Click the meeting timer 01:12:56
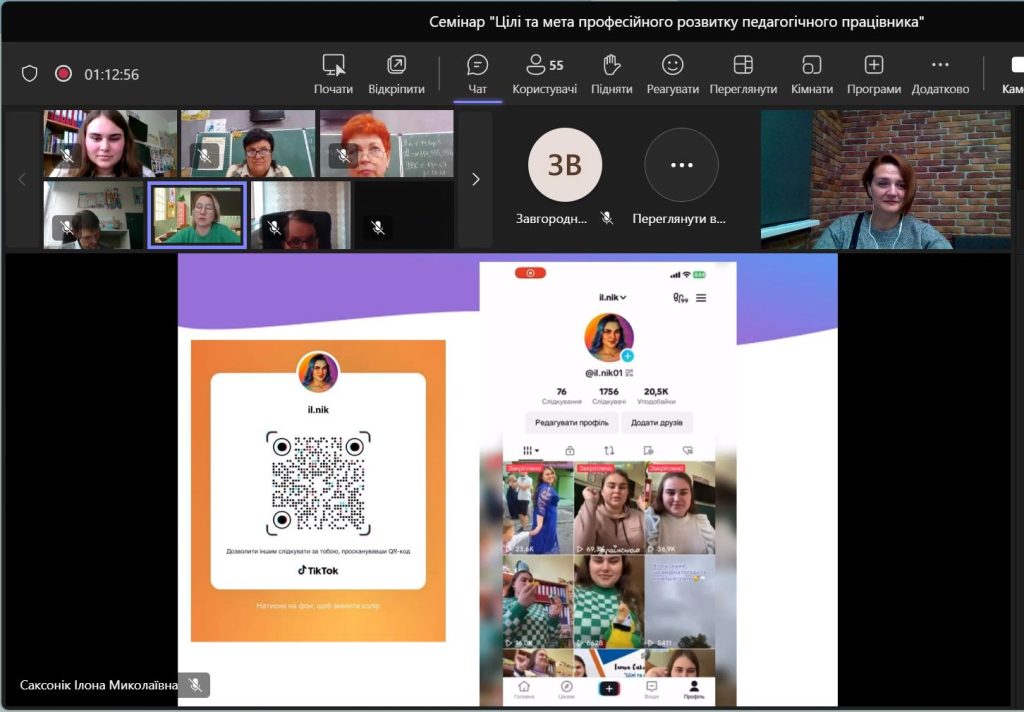 (112, 74)
